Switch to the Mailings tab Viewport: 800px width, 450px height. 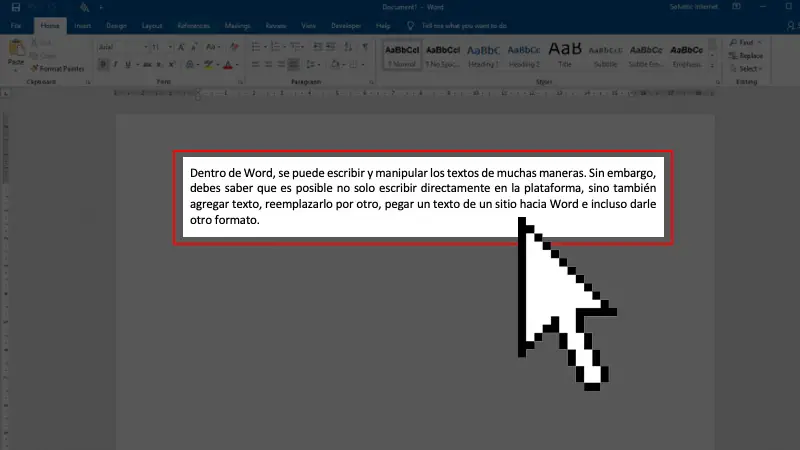(237, 26)
